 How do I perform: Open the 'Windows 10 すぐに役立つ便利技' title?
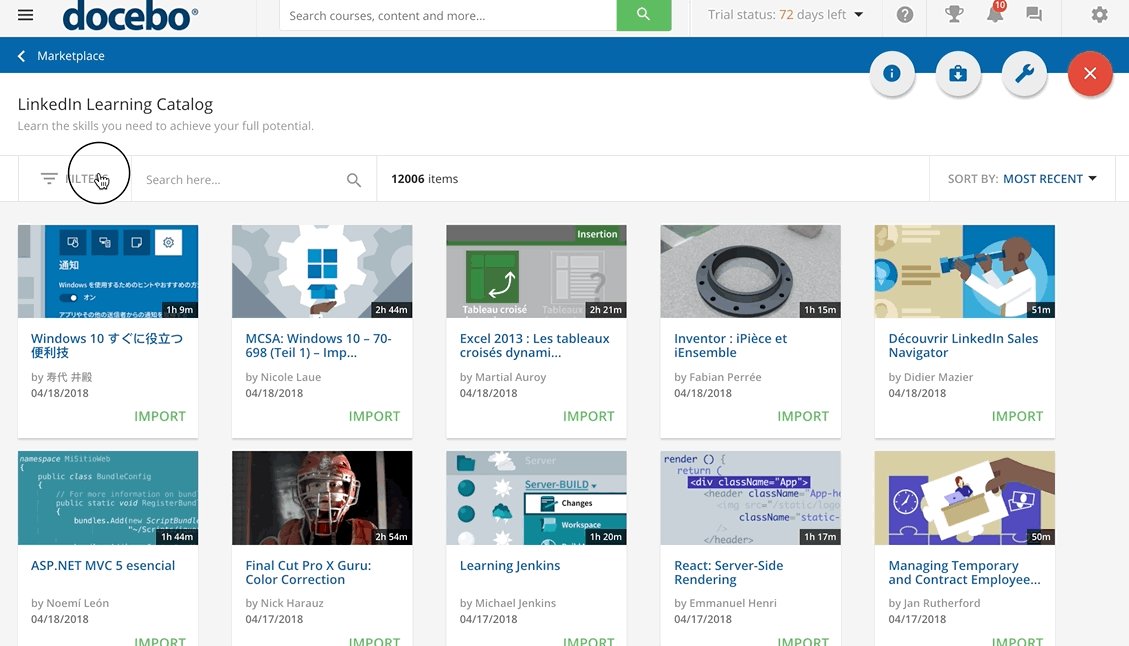107,346
